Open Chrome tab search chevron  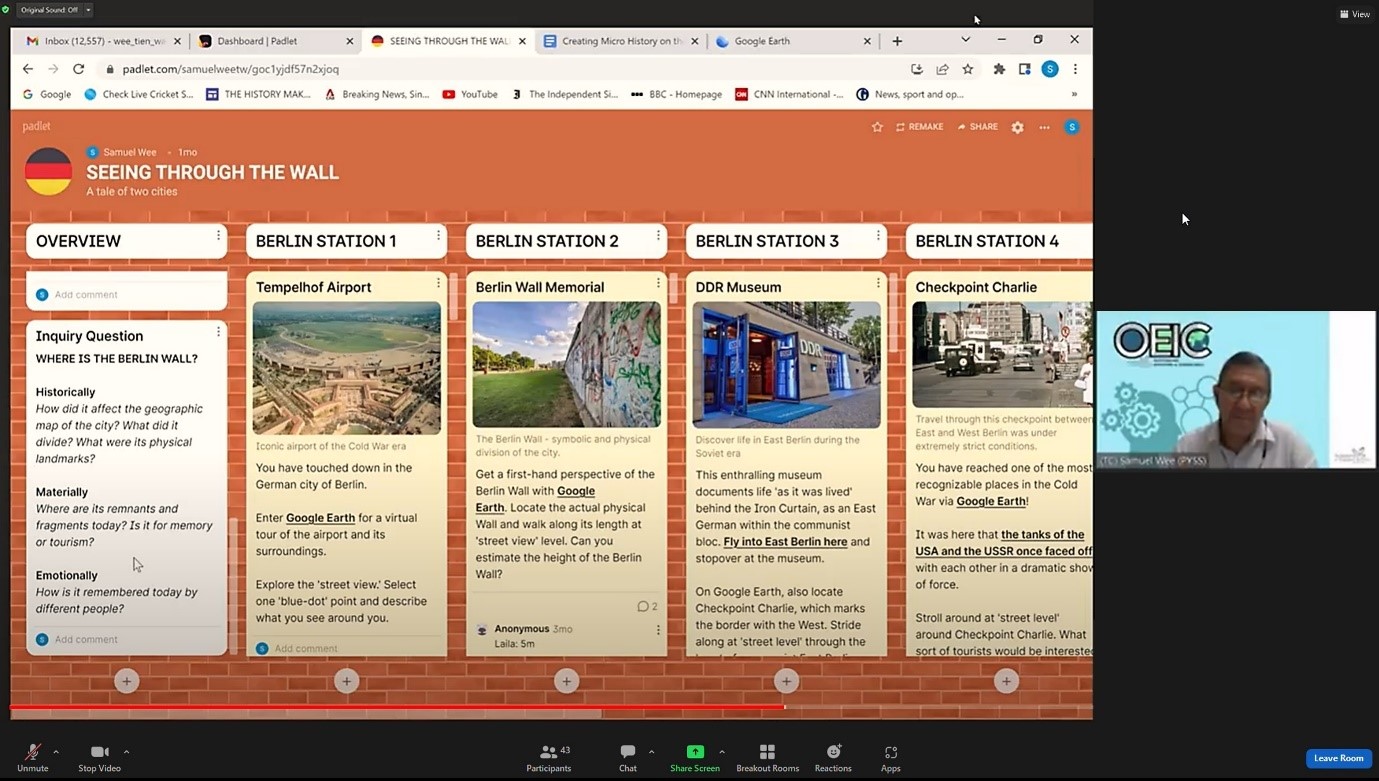pyautogui.click(x=965, y=40)
